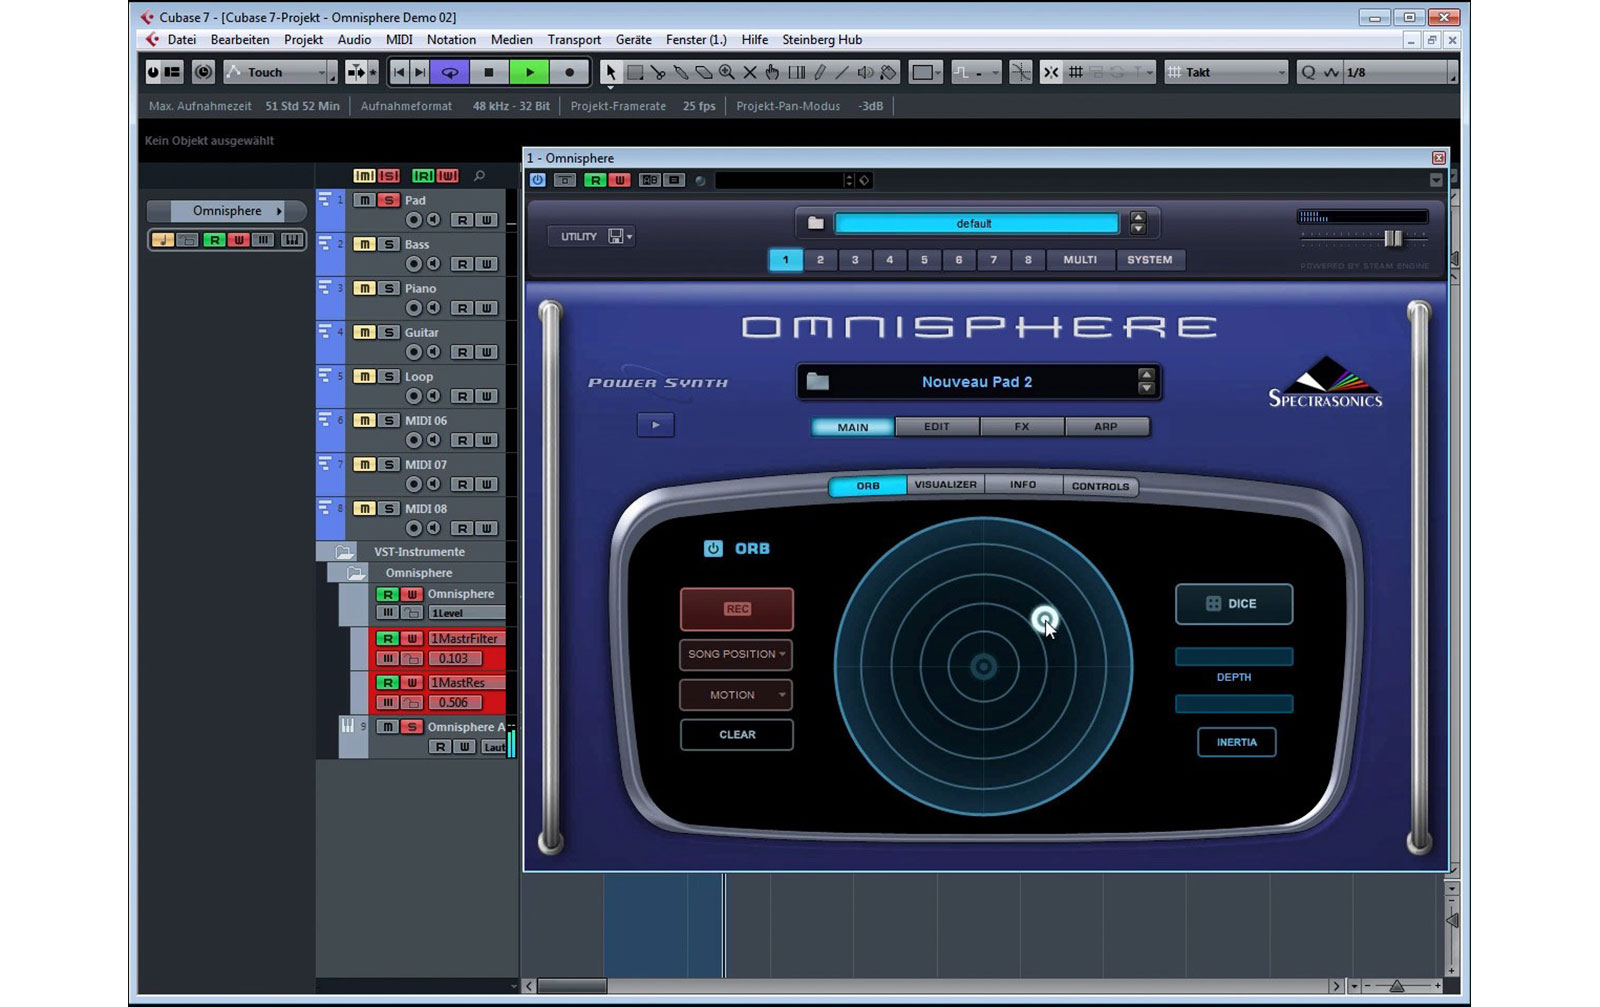Select the Glue tool

[x=680, y=72]
